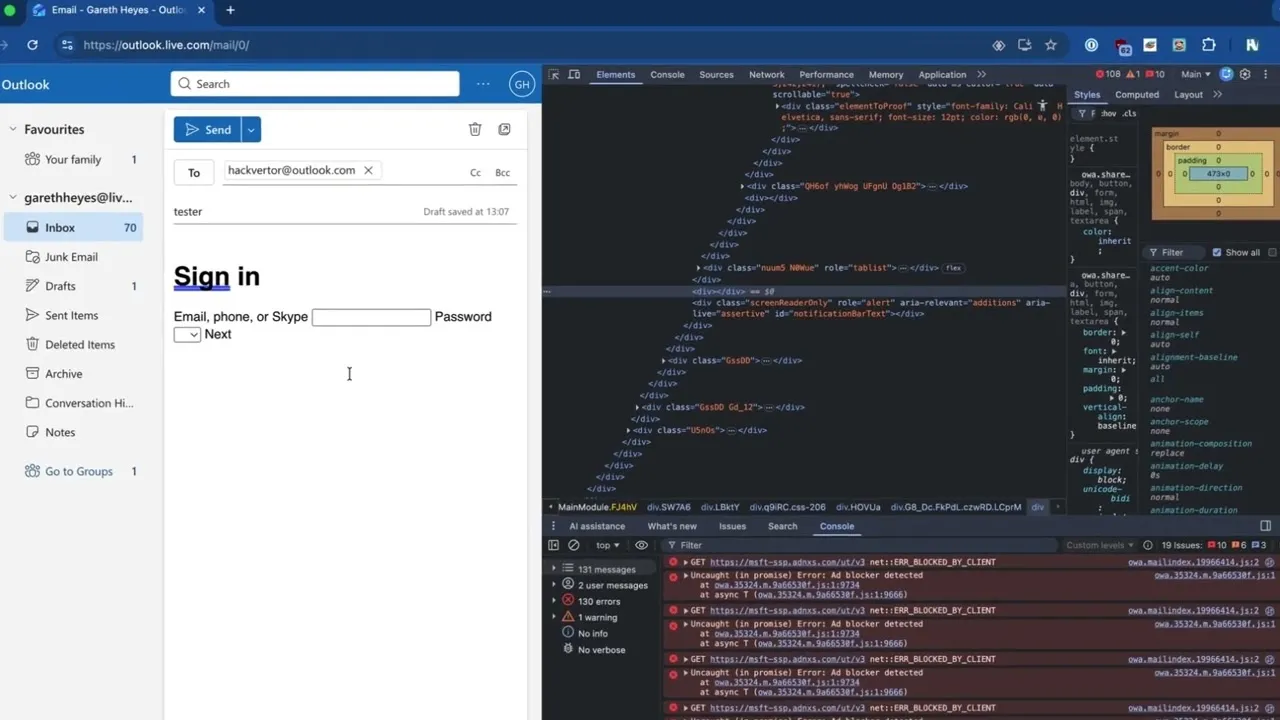Reload the page with the browser refresh icon
Image resolution: width=1280 pixels, height=720 pixels.
(x=32, y=45)
